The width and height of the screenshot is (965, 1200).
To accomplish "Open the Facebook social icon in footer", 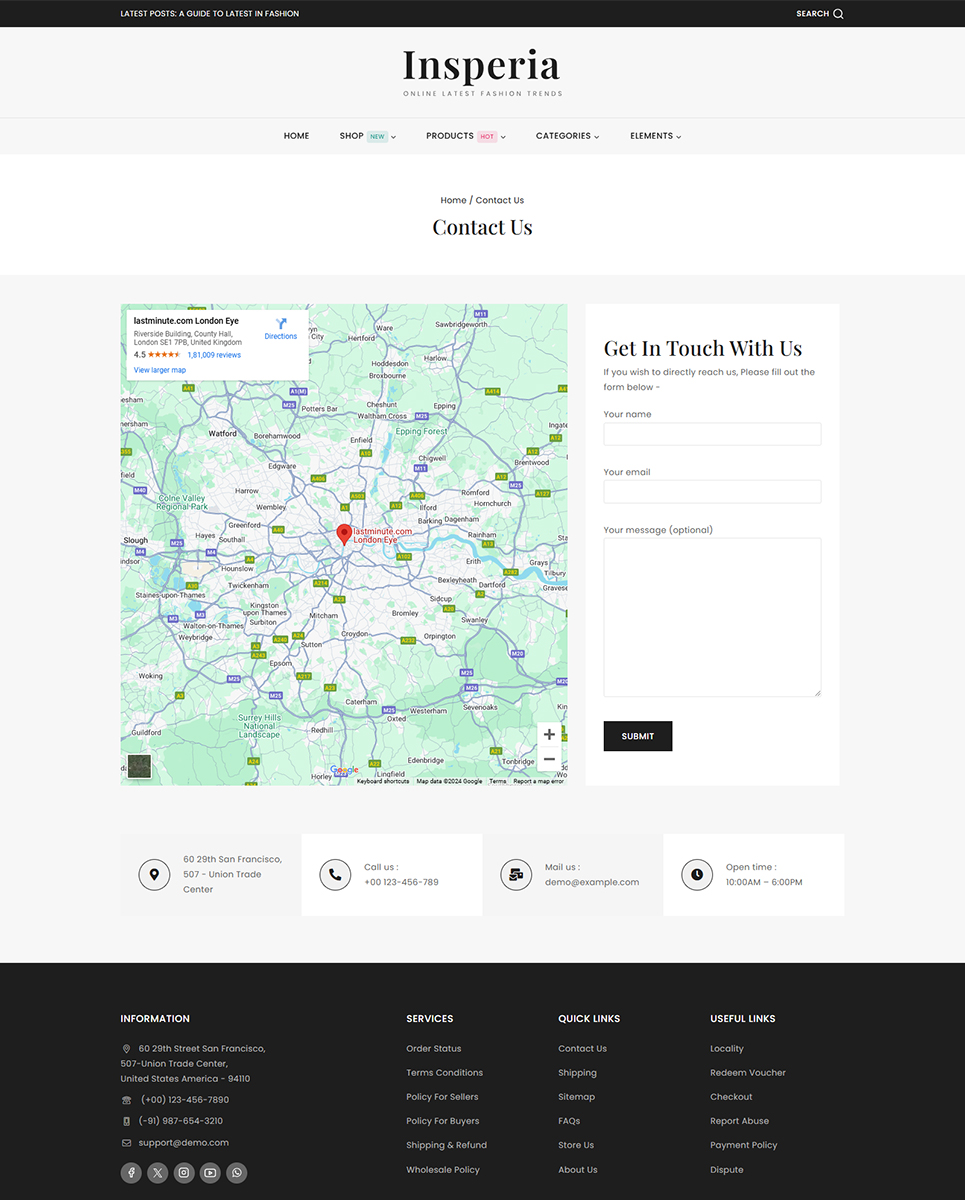I will (x=131, y=1172).
